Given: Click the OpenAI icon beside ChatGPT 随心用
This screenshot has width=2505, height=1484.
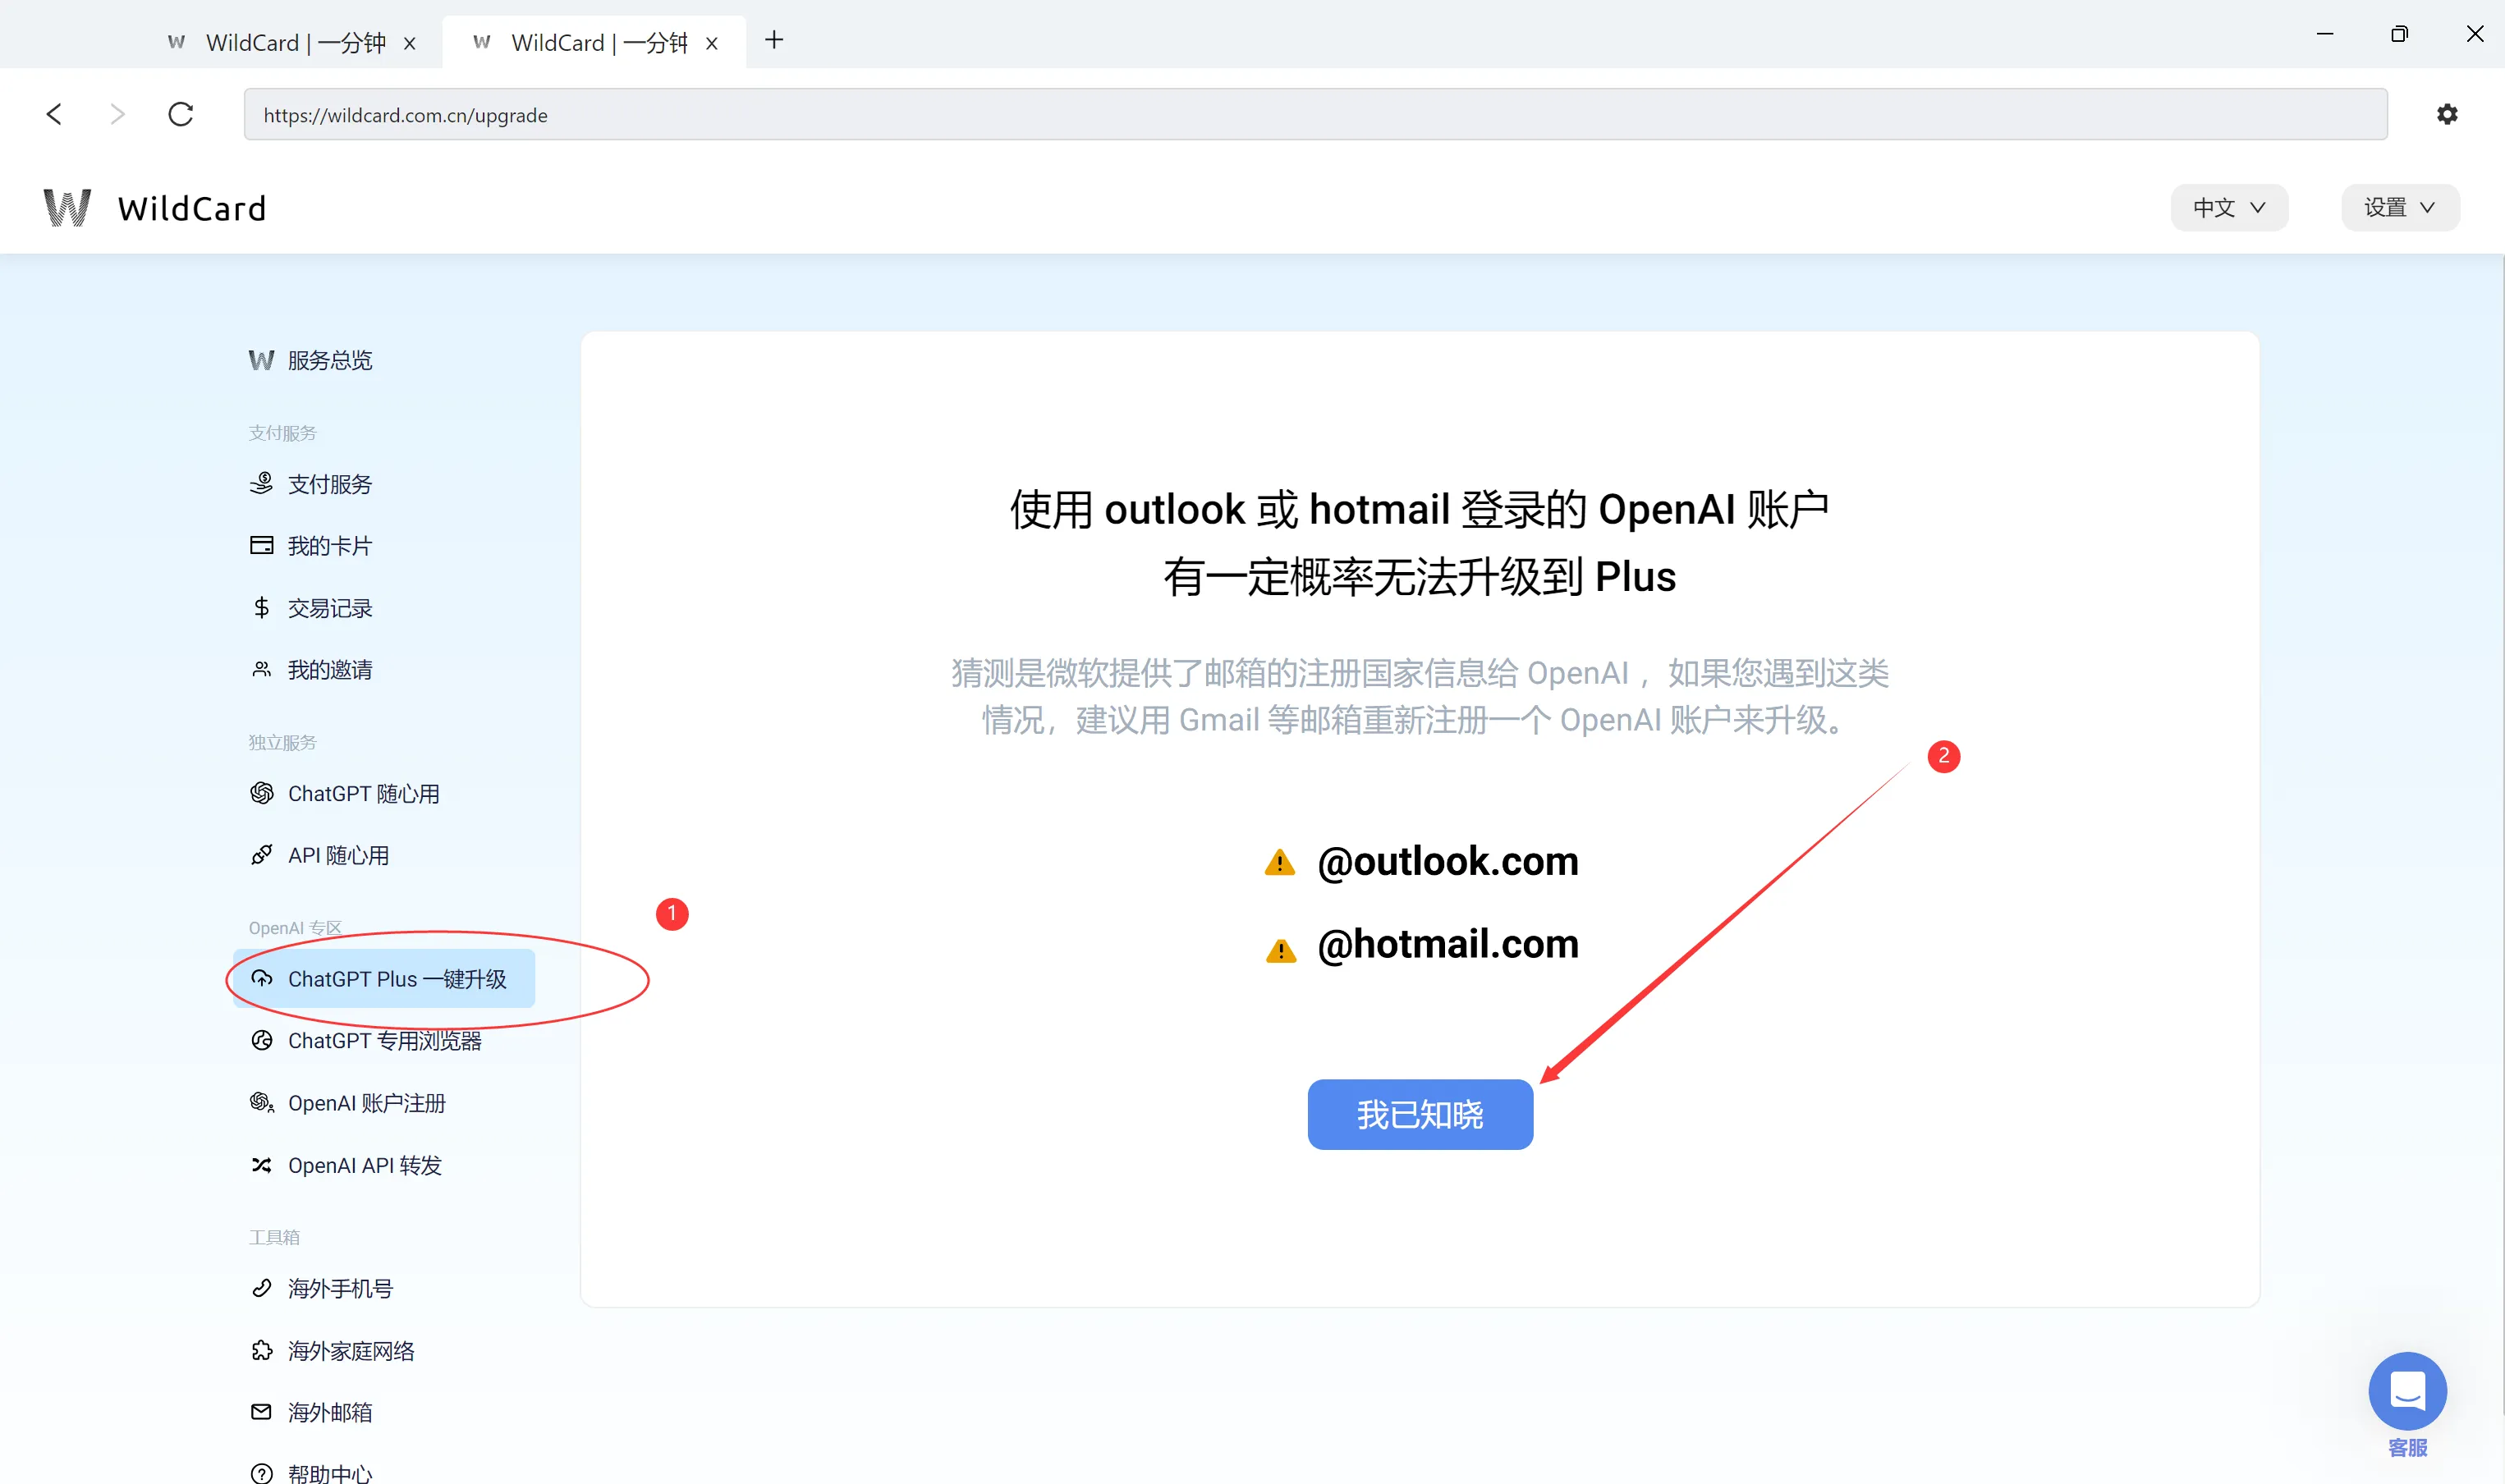Looking at the screenshot, I should (261, 793).
